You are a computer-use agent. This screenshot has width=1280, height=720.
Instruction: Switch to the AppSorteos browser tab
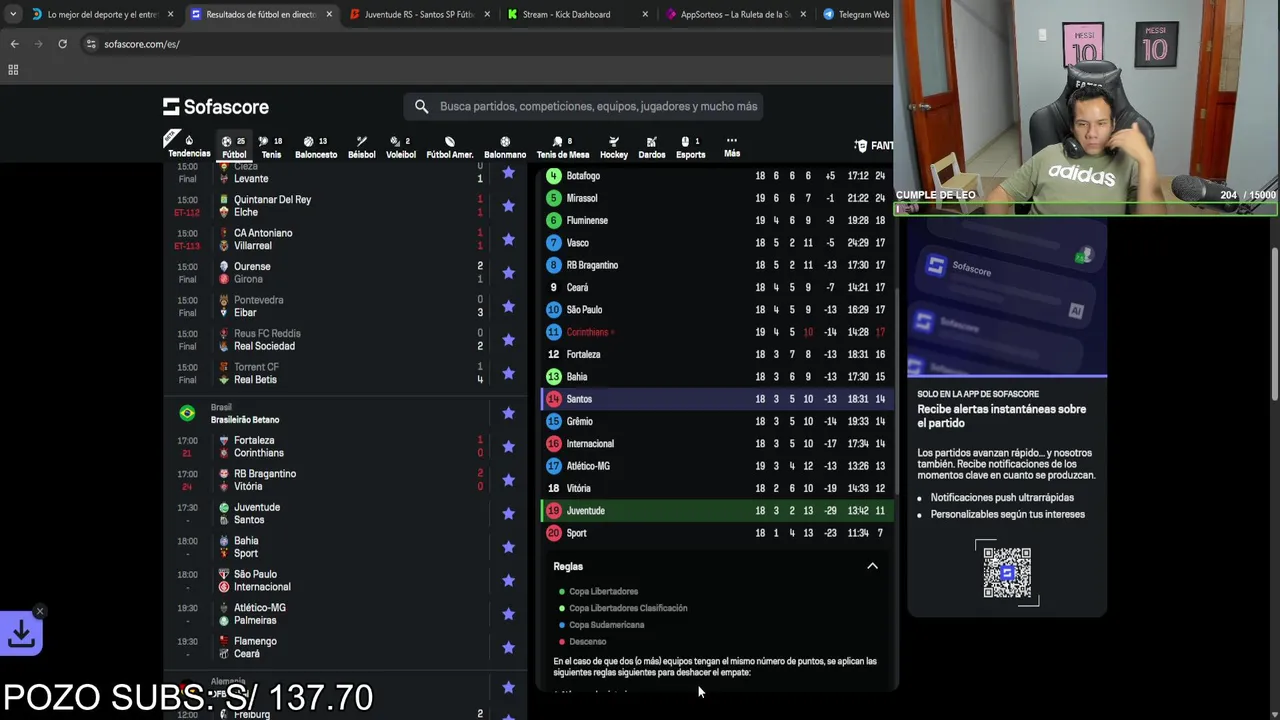coord(735,14)
